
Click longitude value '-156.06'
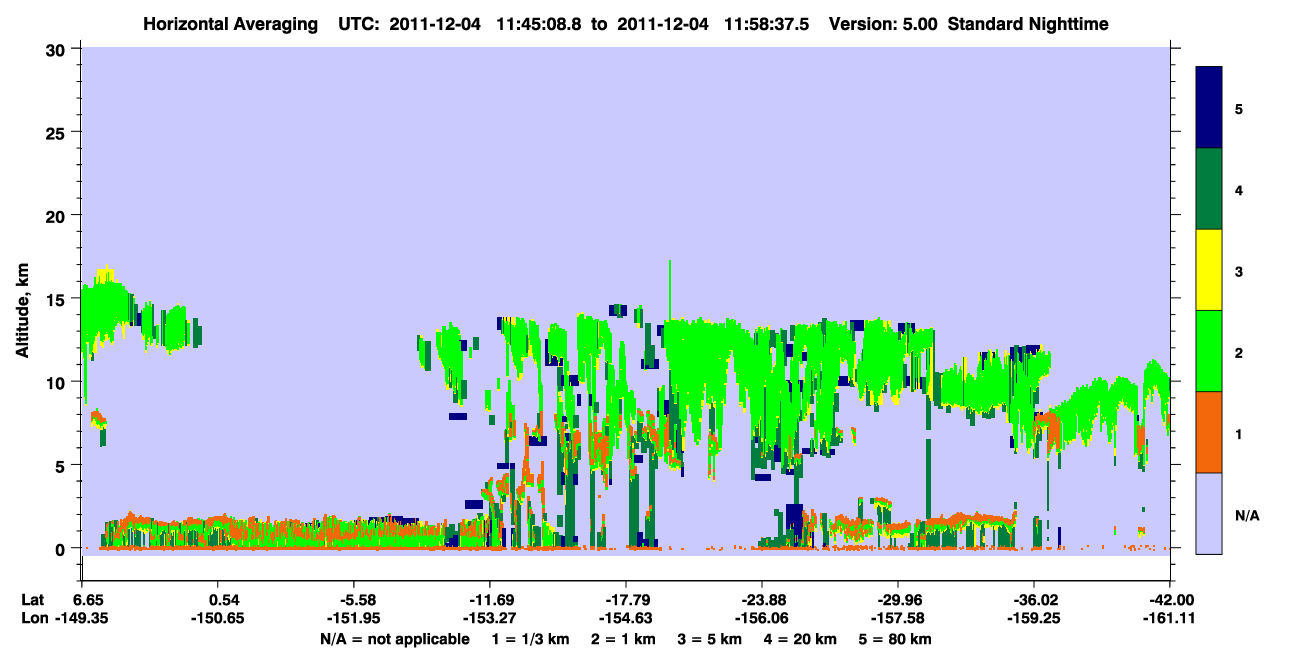click(762, 619)
